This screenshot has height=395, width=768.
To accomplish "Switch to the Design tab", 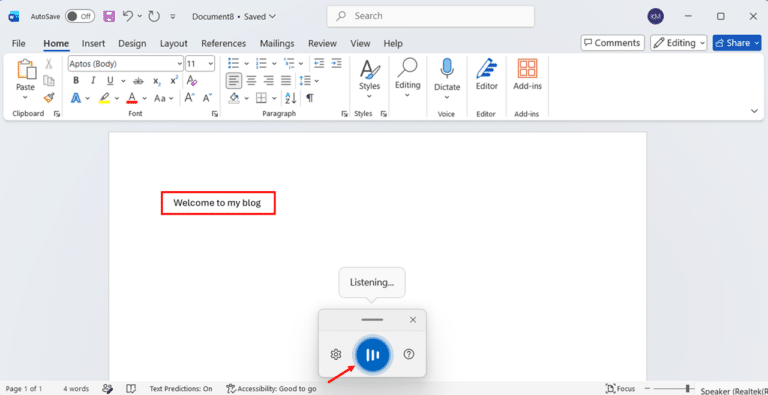I will pyautogui.click(x=132, y=44).
